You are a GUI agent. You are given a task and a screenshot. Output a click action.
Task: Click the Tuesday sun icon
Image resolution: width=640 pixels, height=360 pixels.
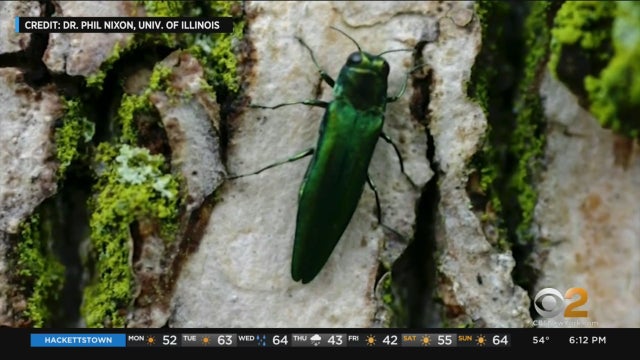[206, 340]
